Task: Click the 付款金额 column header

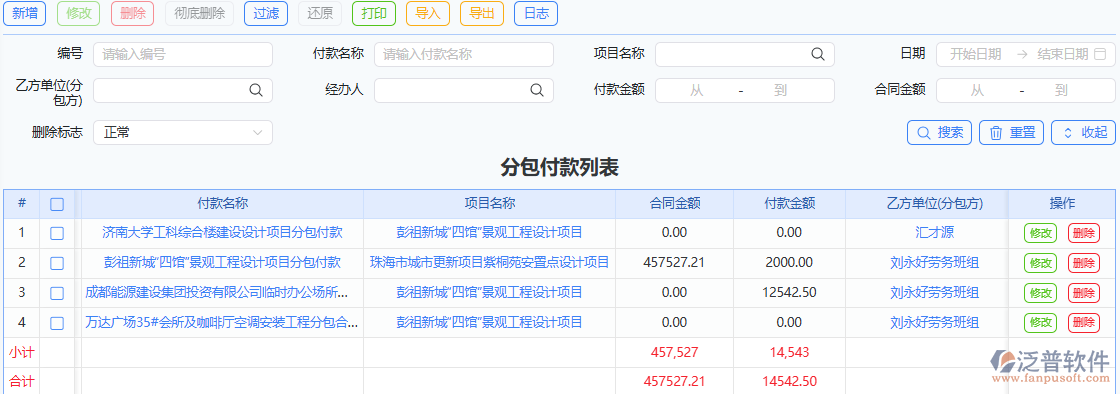Action: point(789,203)
